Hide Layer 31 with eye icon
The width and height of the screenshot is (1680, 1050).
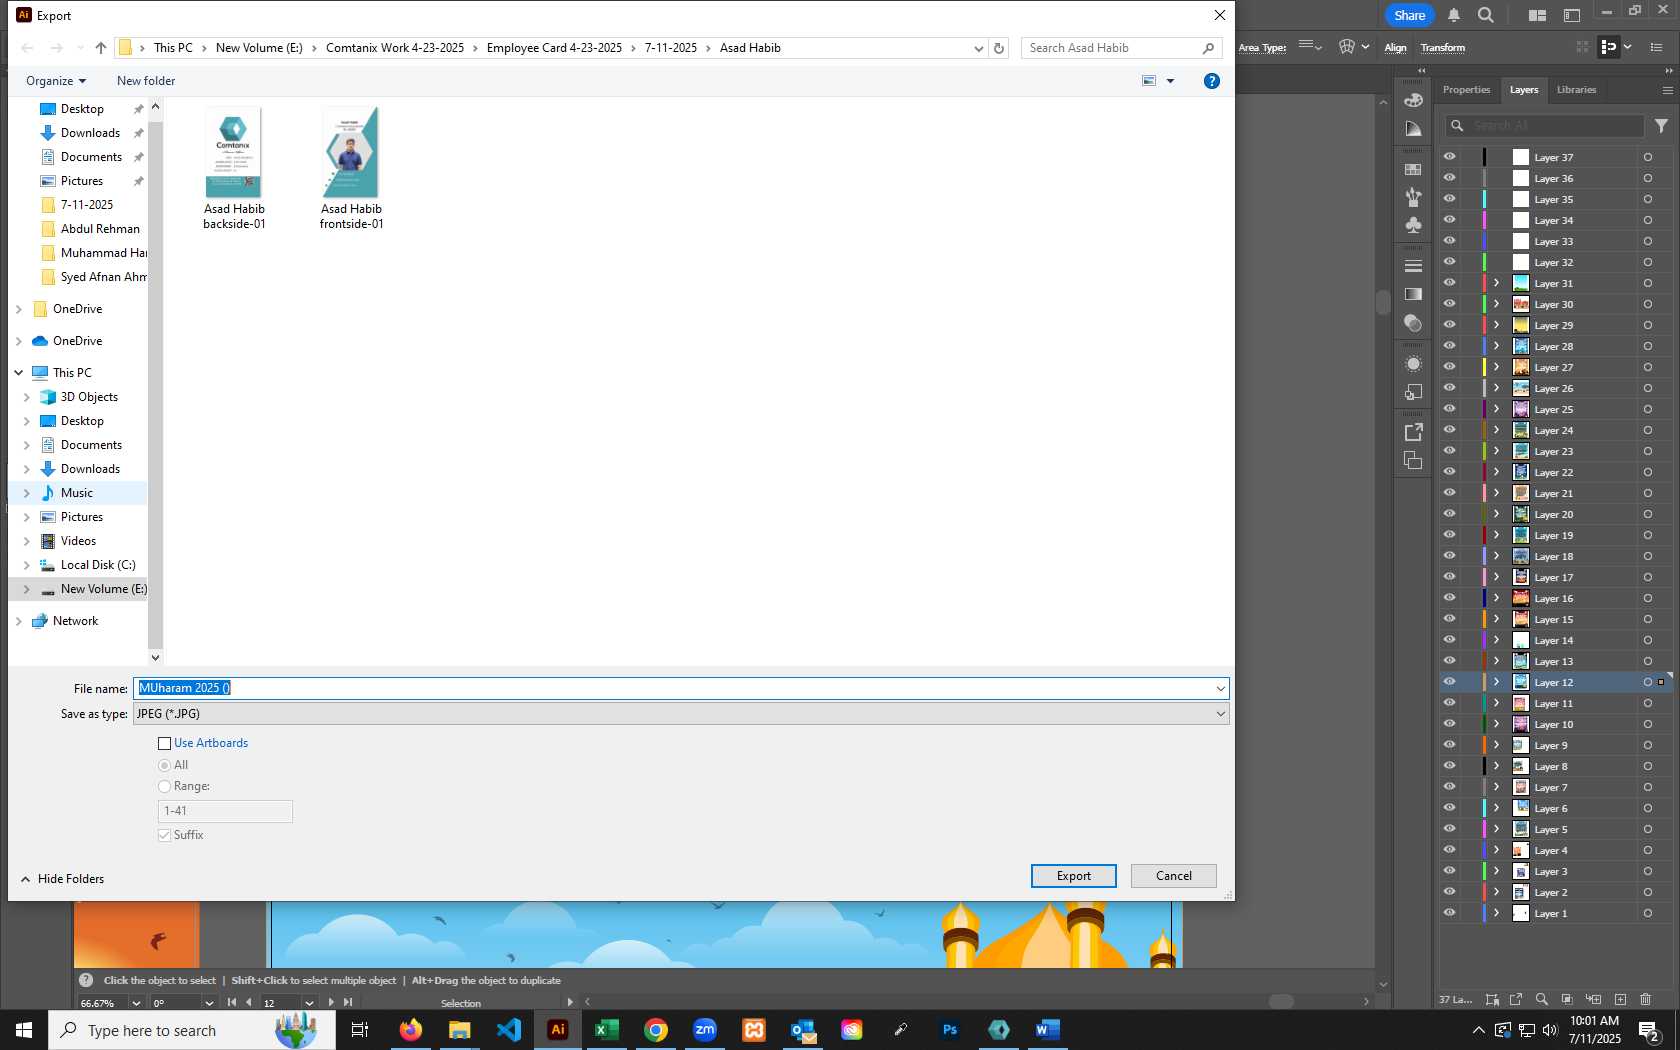click(1449, 283)
